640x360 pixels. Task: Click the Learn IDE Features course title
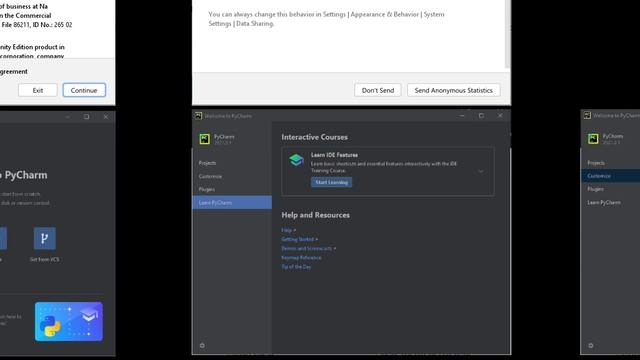334,155
